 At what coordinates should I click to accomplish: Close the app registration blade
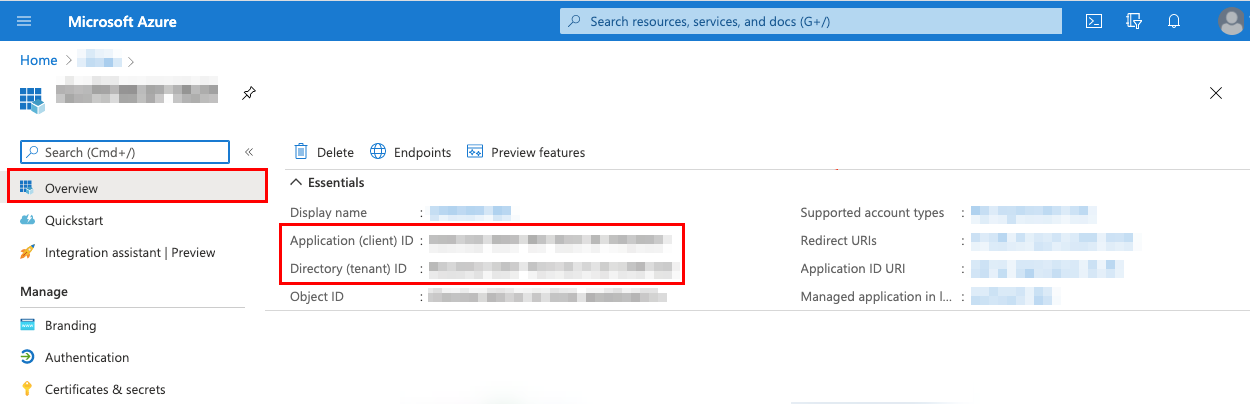(1216, 93)
